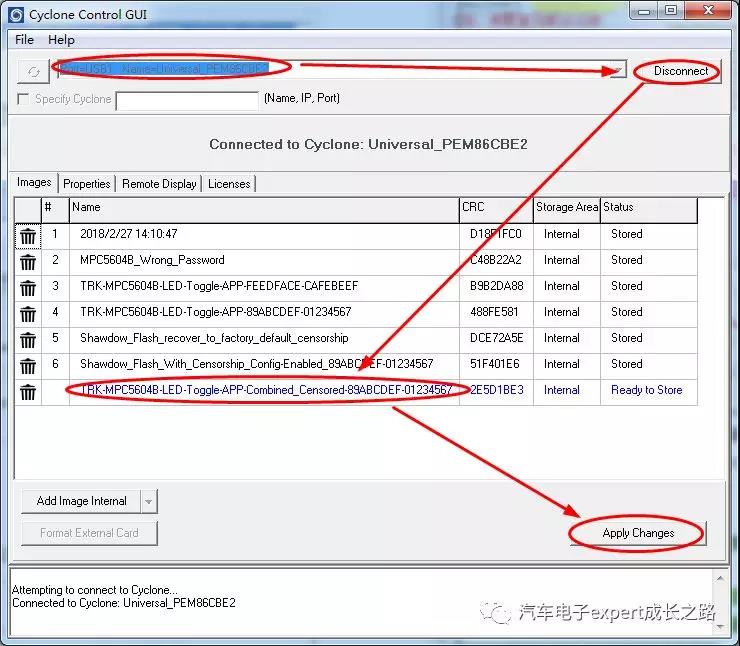This screenshot has height=646, width=740.
Task: Click the refresh Cyclone list icon
Action: pos(33,72)
